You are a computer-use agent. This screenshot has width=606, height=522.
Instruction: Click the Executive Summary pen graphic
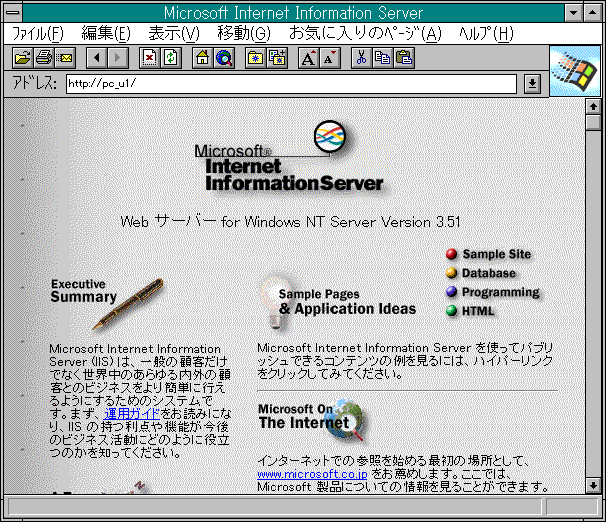pyautogui.click(x=128, y=304)
